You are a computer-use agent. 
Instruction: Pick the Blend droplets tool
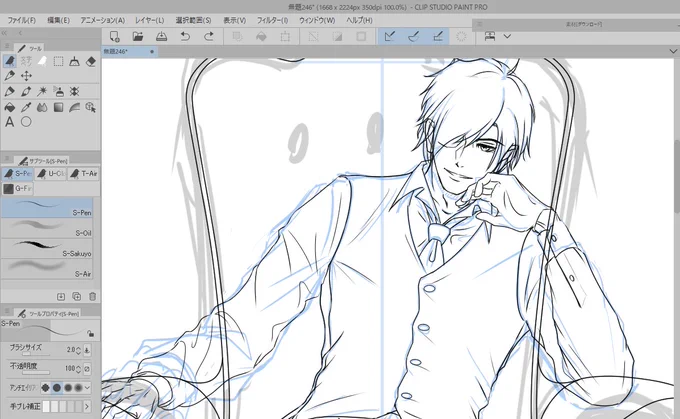[x=42, y=107]
